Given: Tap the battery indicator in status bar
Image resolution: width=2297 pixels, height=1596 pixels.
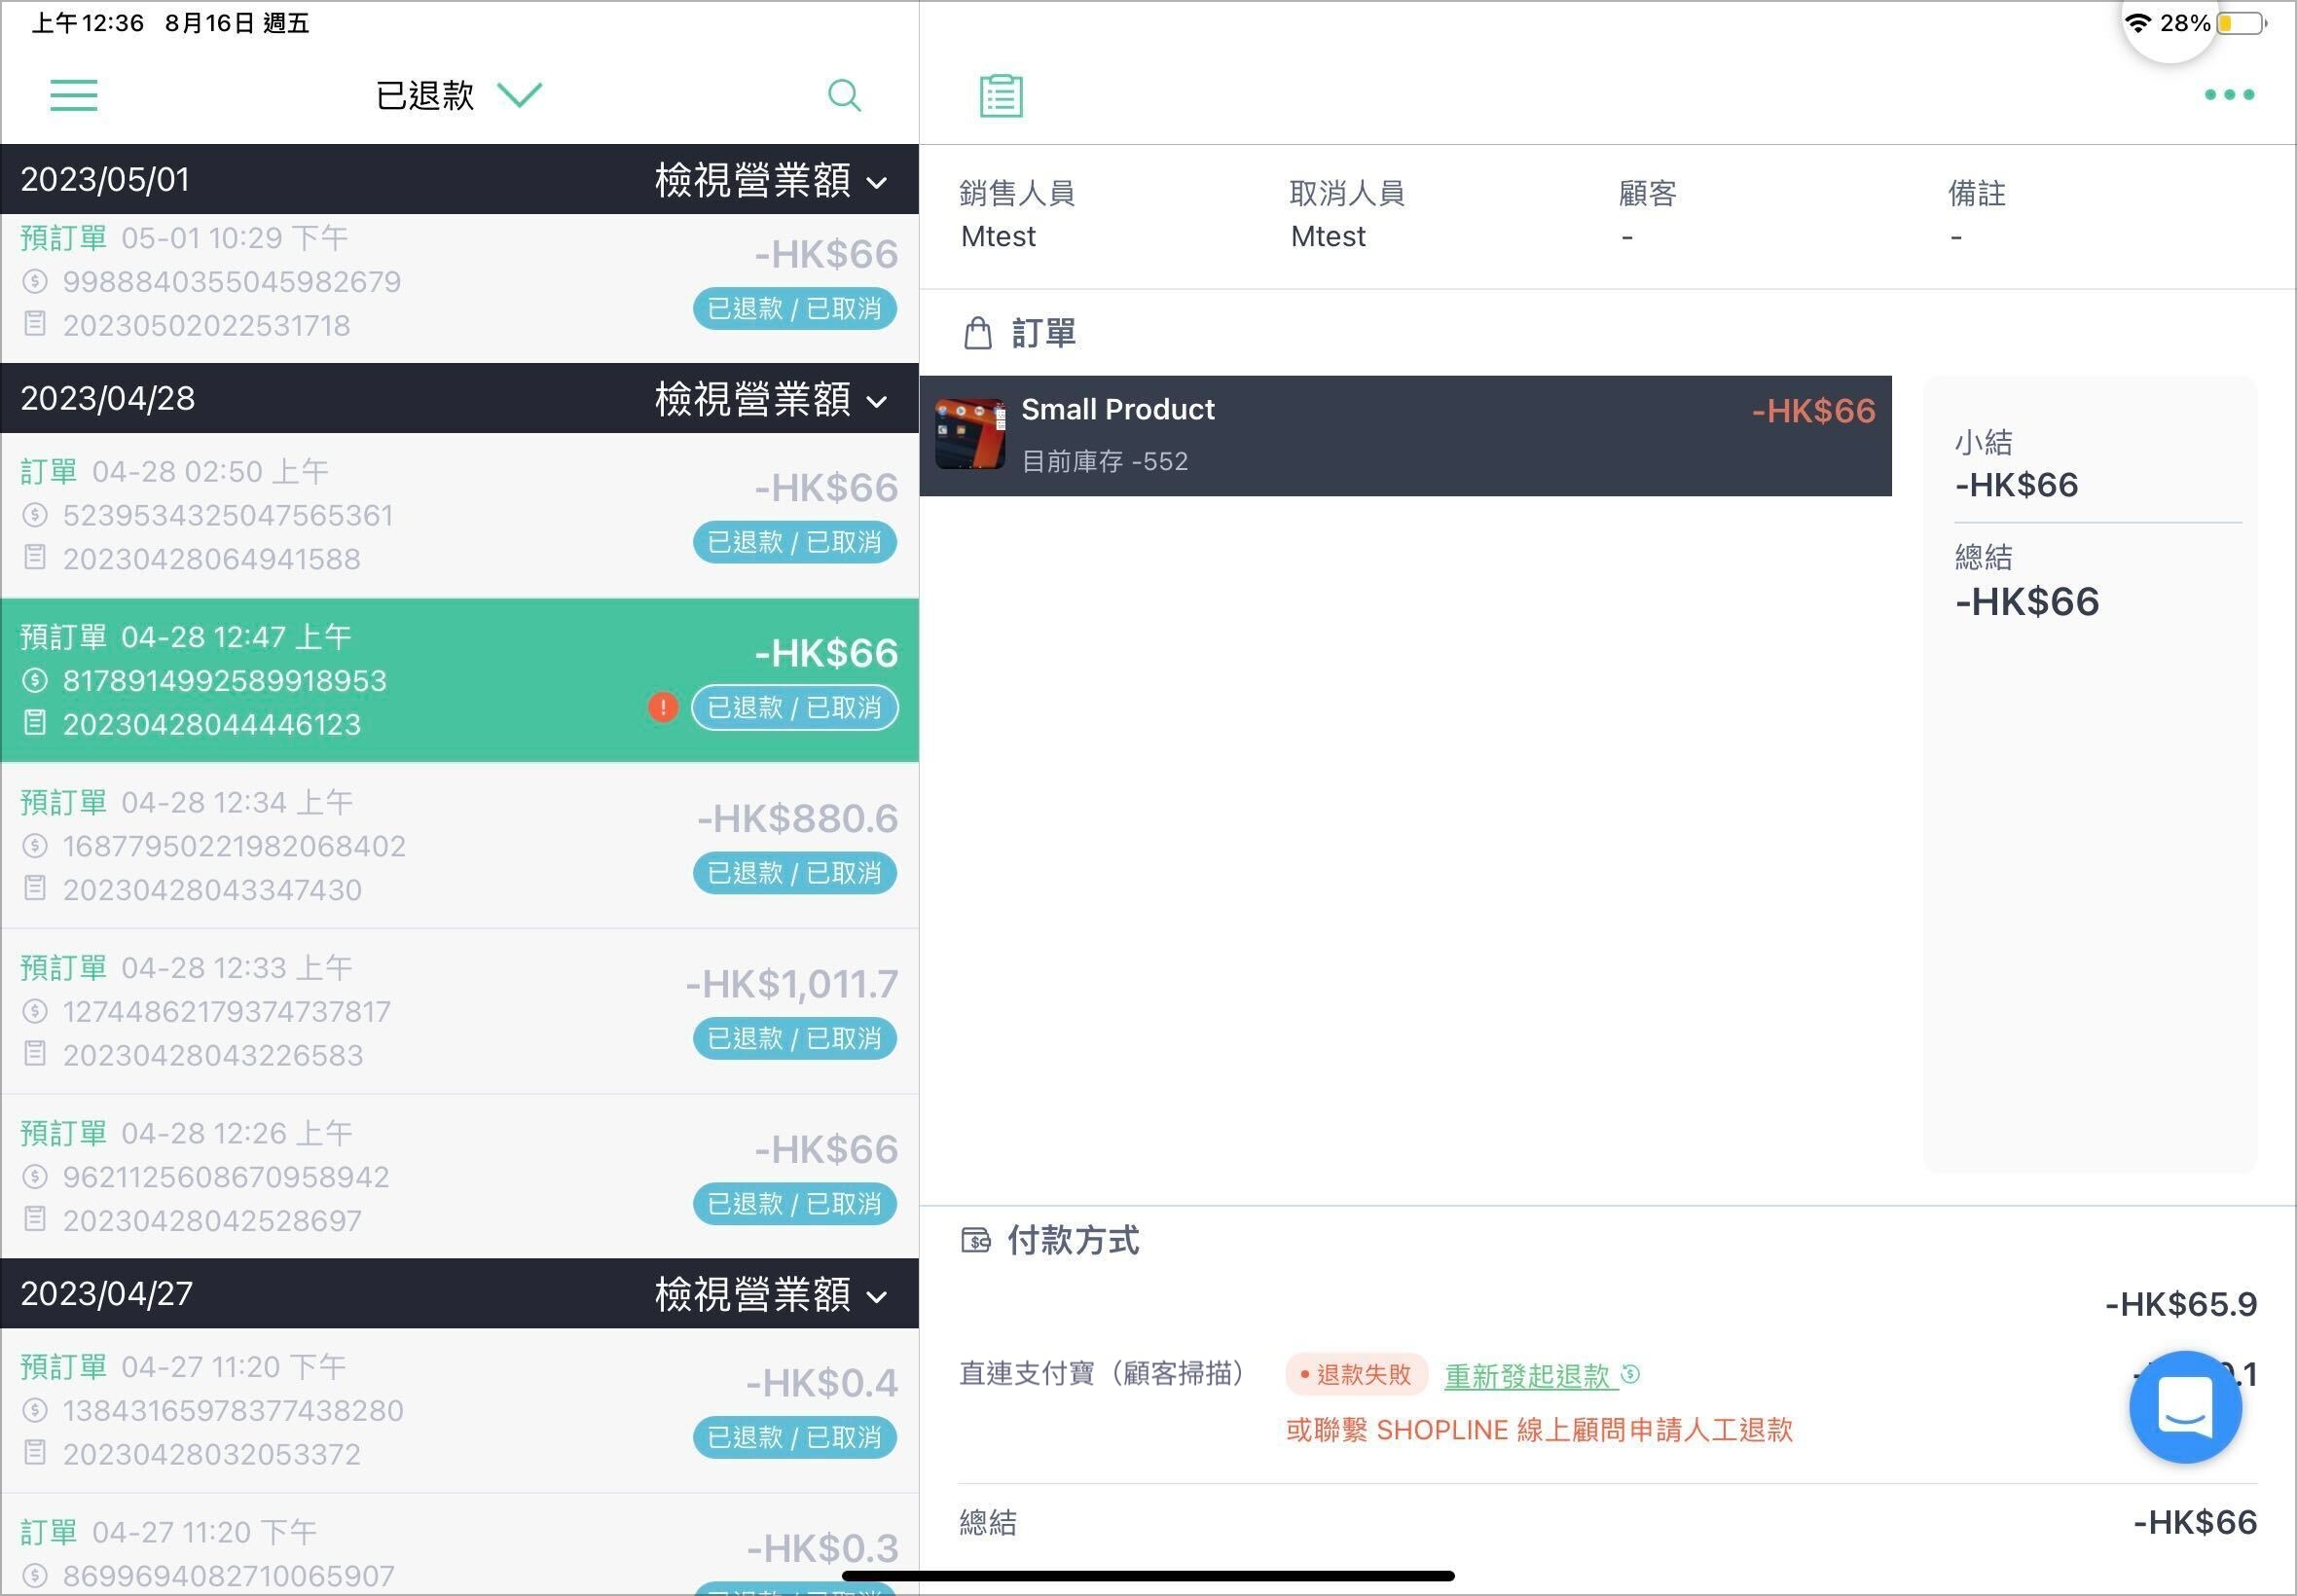Looking at the screenshot, I should pos(2241,23).
